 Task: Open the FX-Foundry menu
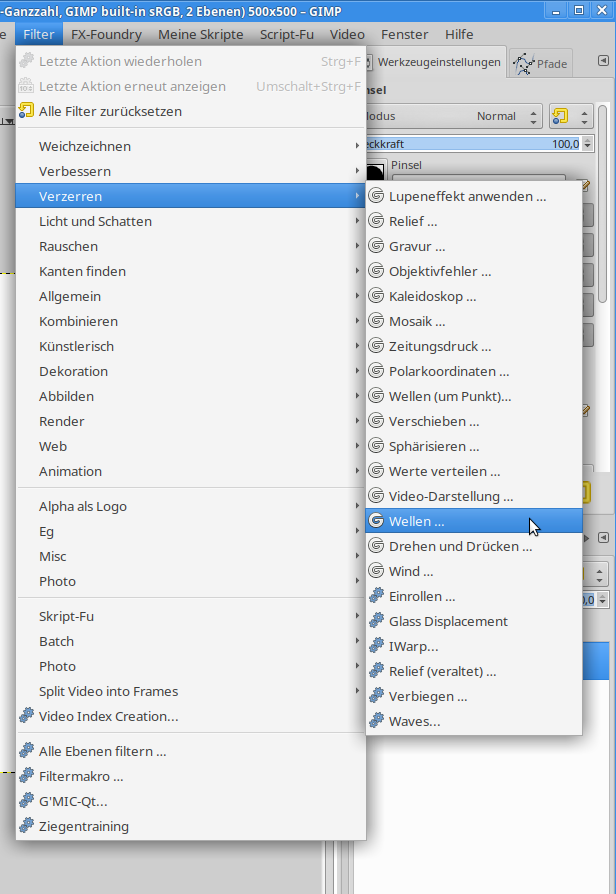(x=106, y=34)
